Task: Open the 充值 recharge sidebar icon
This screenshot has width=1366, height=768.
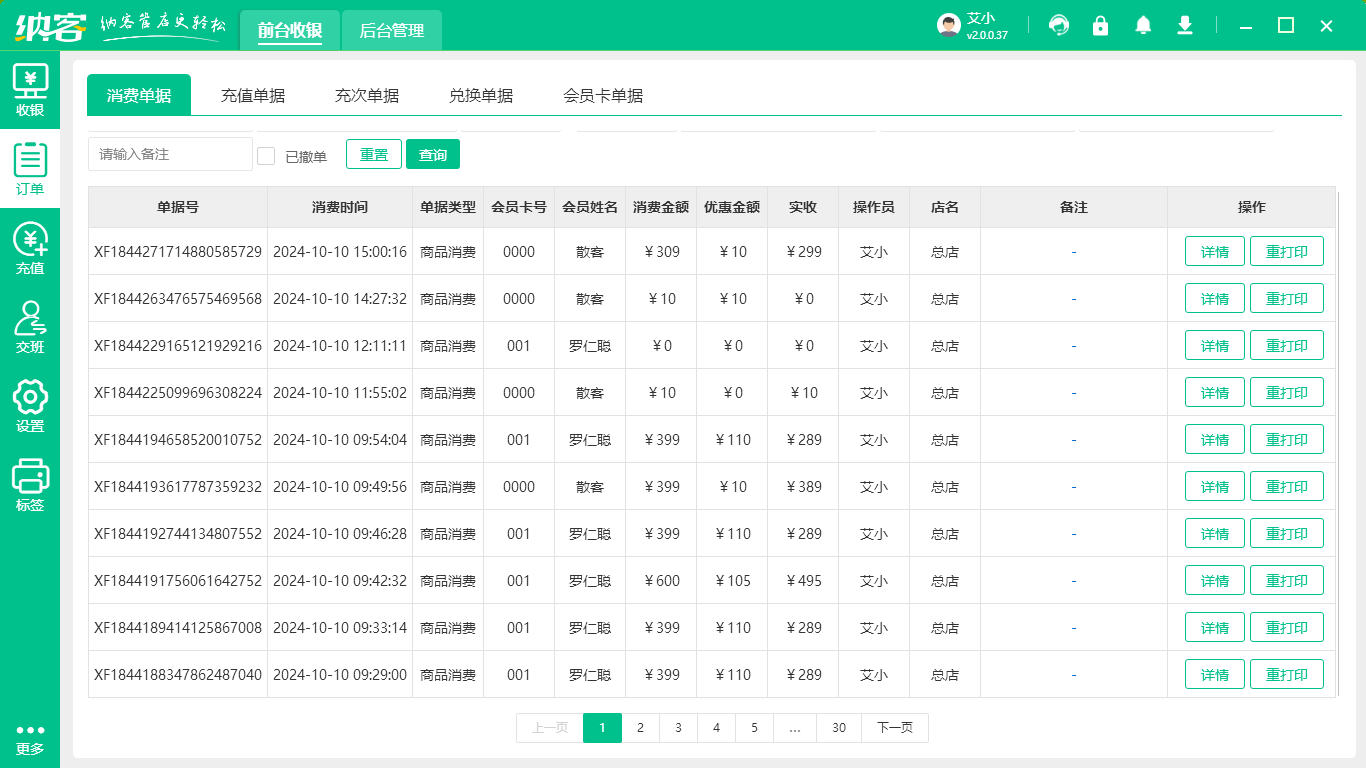Action: point(30,247)
